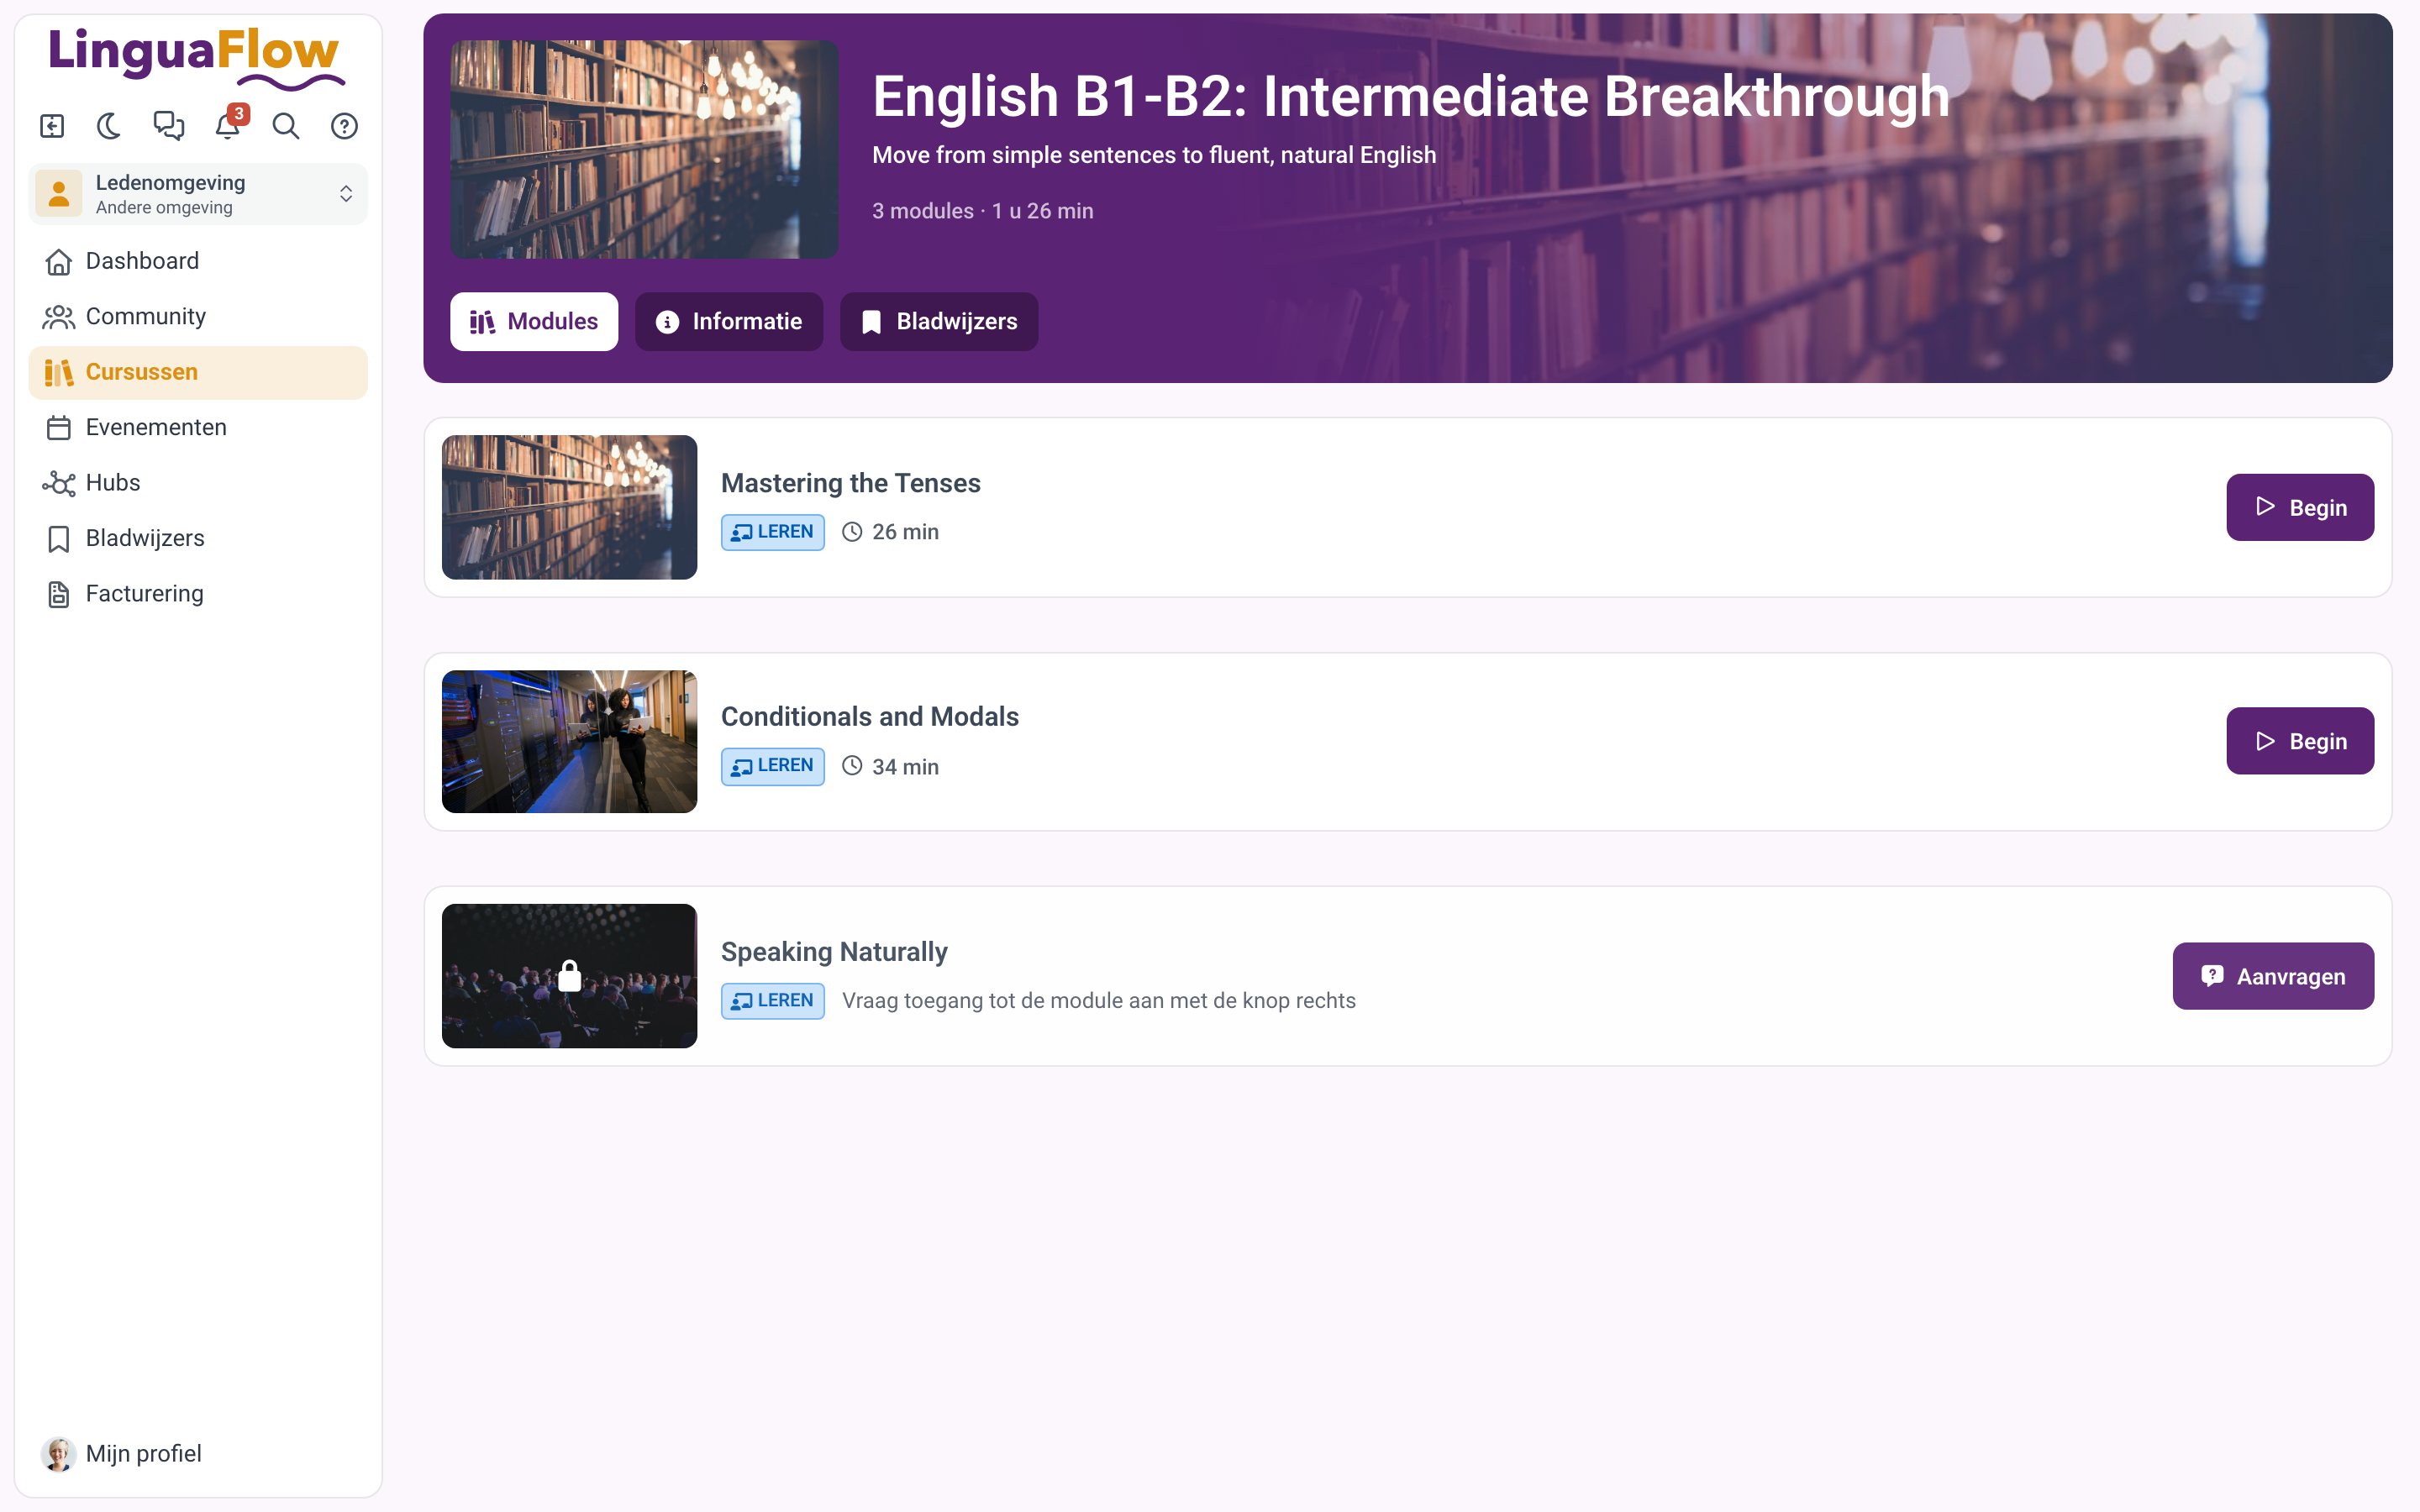This screenshot has width=2420, height=1512.
Task: Open Mastering the Tenses module title
Action: pos(851,483)
